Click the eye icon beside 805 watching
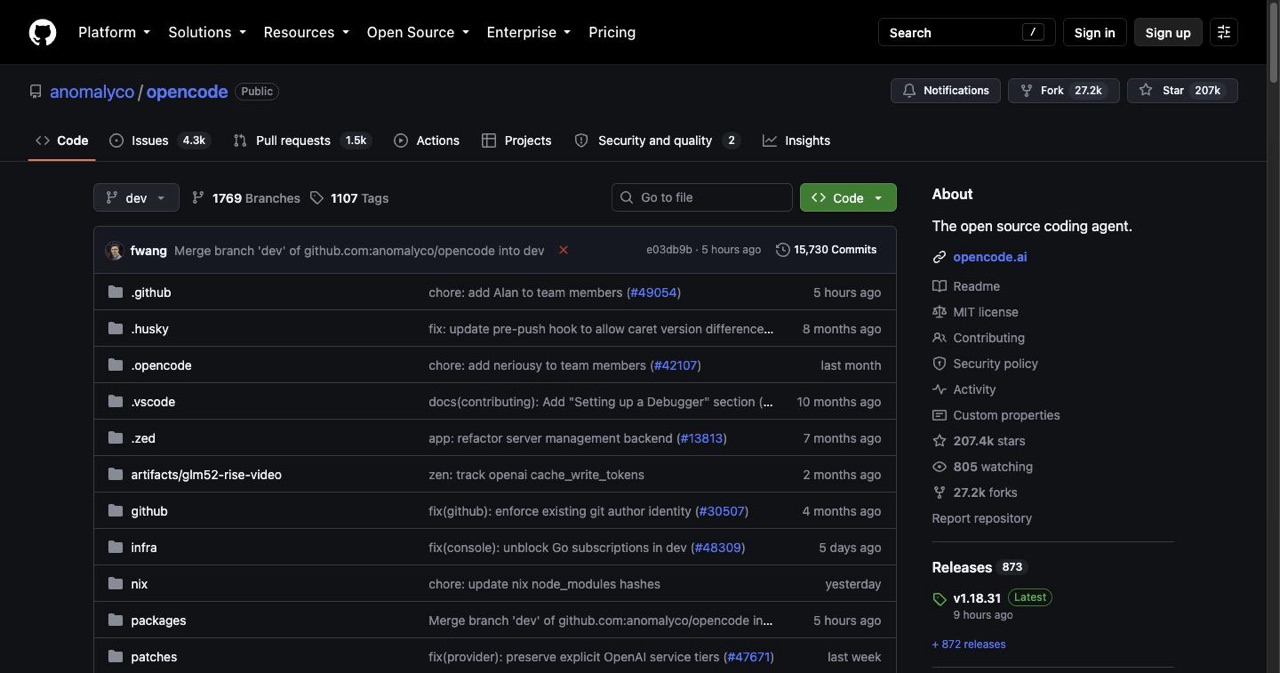The width and height of the screenshot is (1280, 673). pyautogui.click(x=939, y=467)
